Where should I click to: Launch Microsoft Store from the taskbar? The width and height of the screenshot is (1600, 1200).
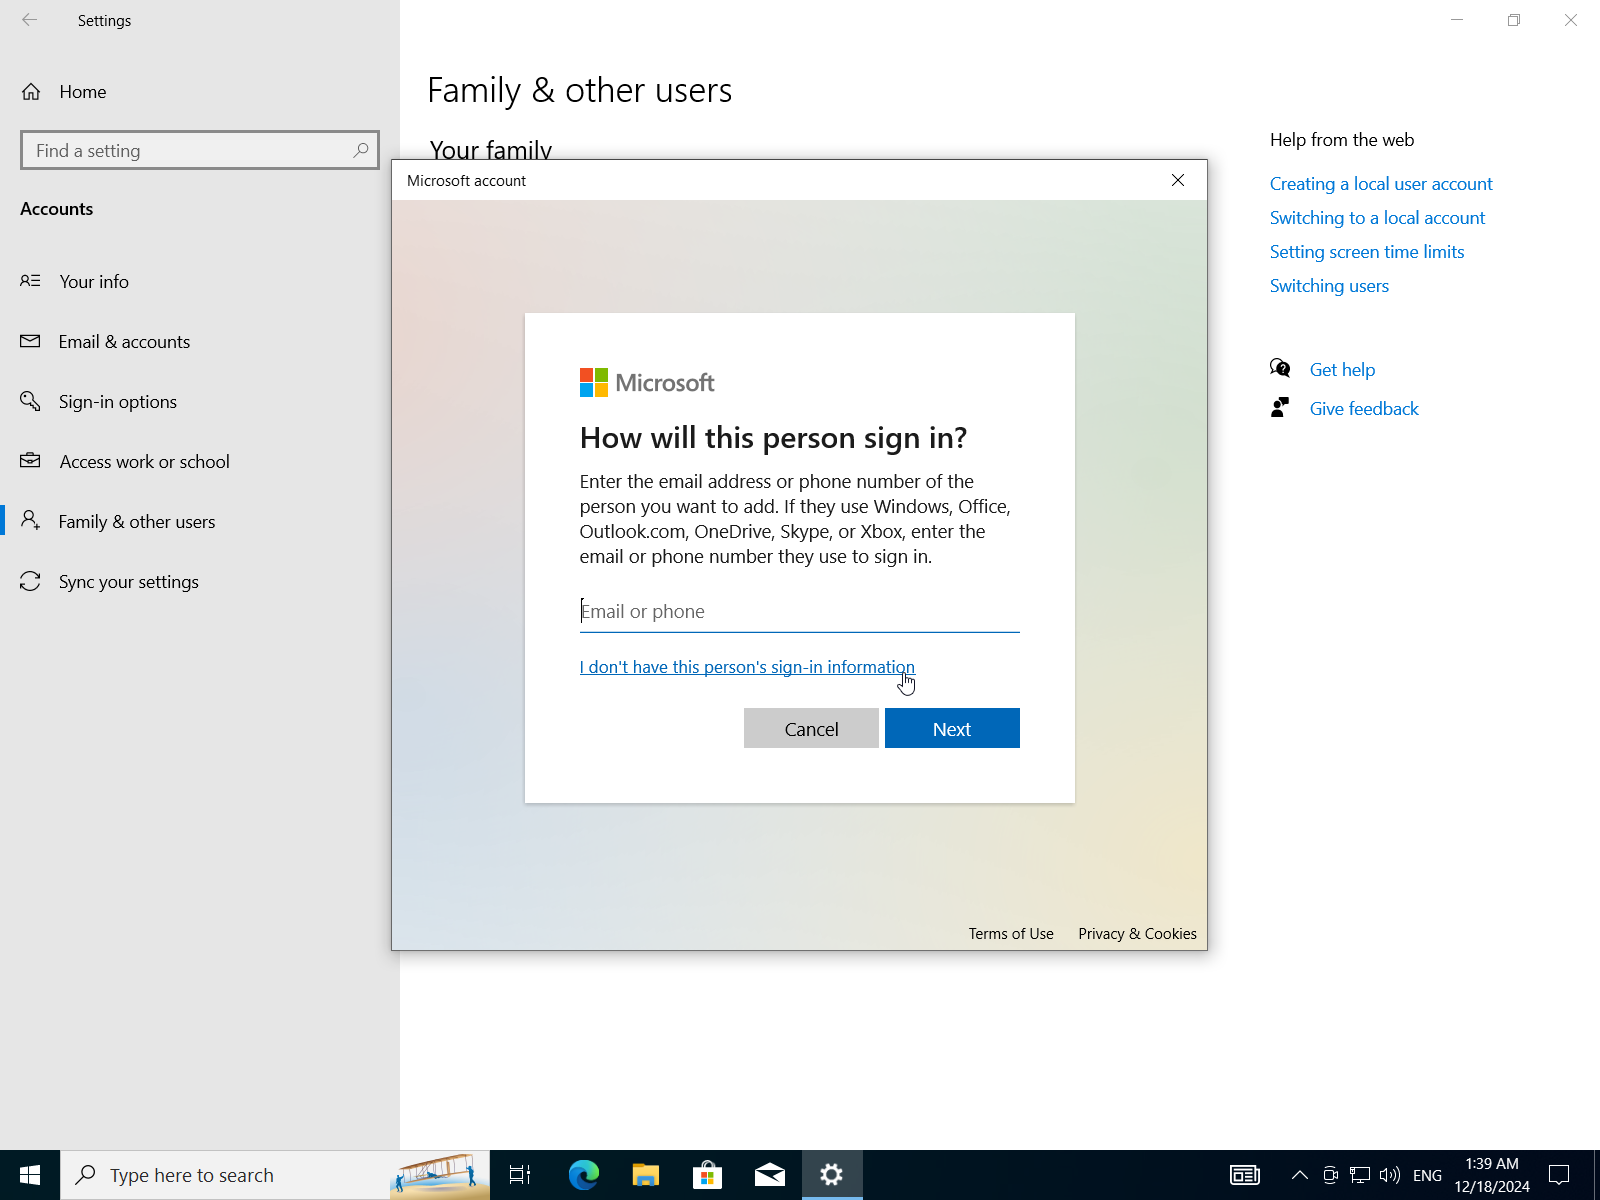tap(708, 1175)
